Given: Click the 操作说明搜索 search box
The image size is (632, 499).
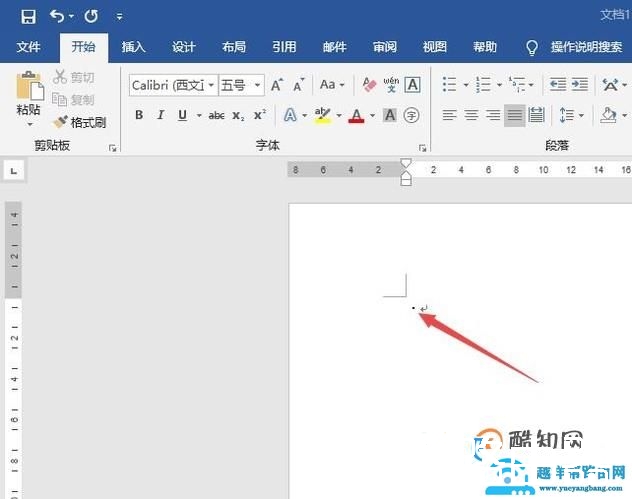Looking at the screenshot, I should click(x=586, y=47).
